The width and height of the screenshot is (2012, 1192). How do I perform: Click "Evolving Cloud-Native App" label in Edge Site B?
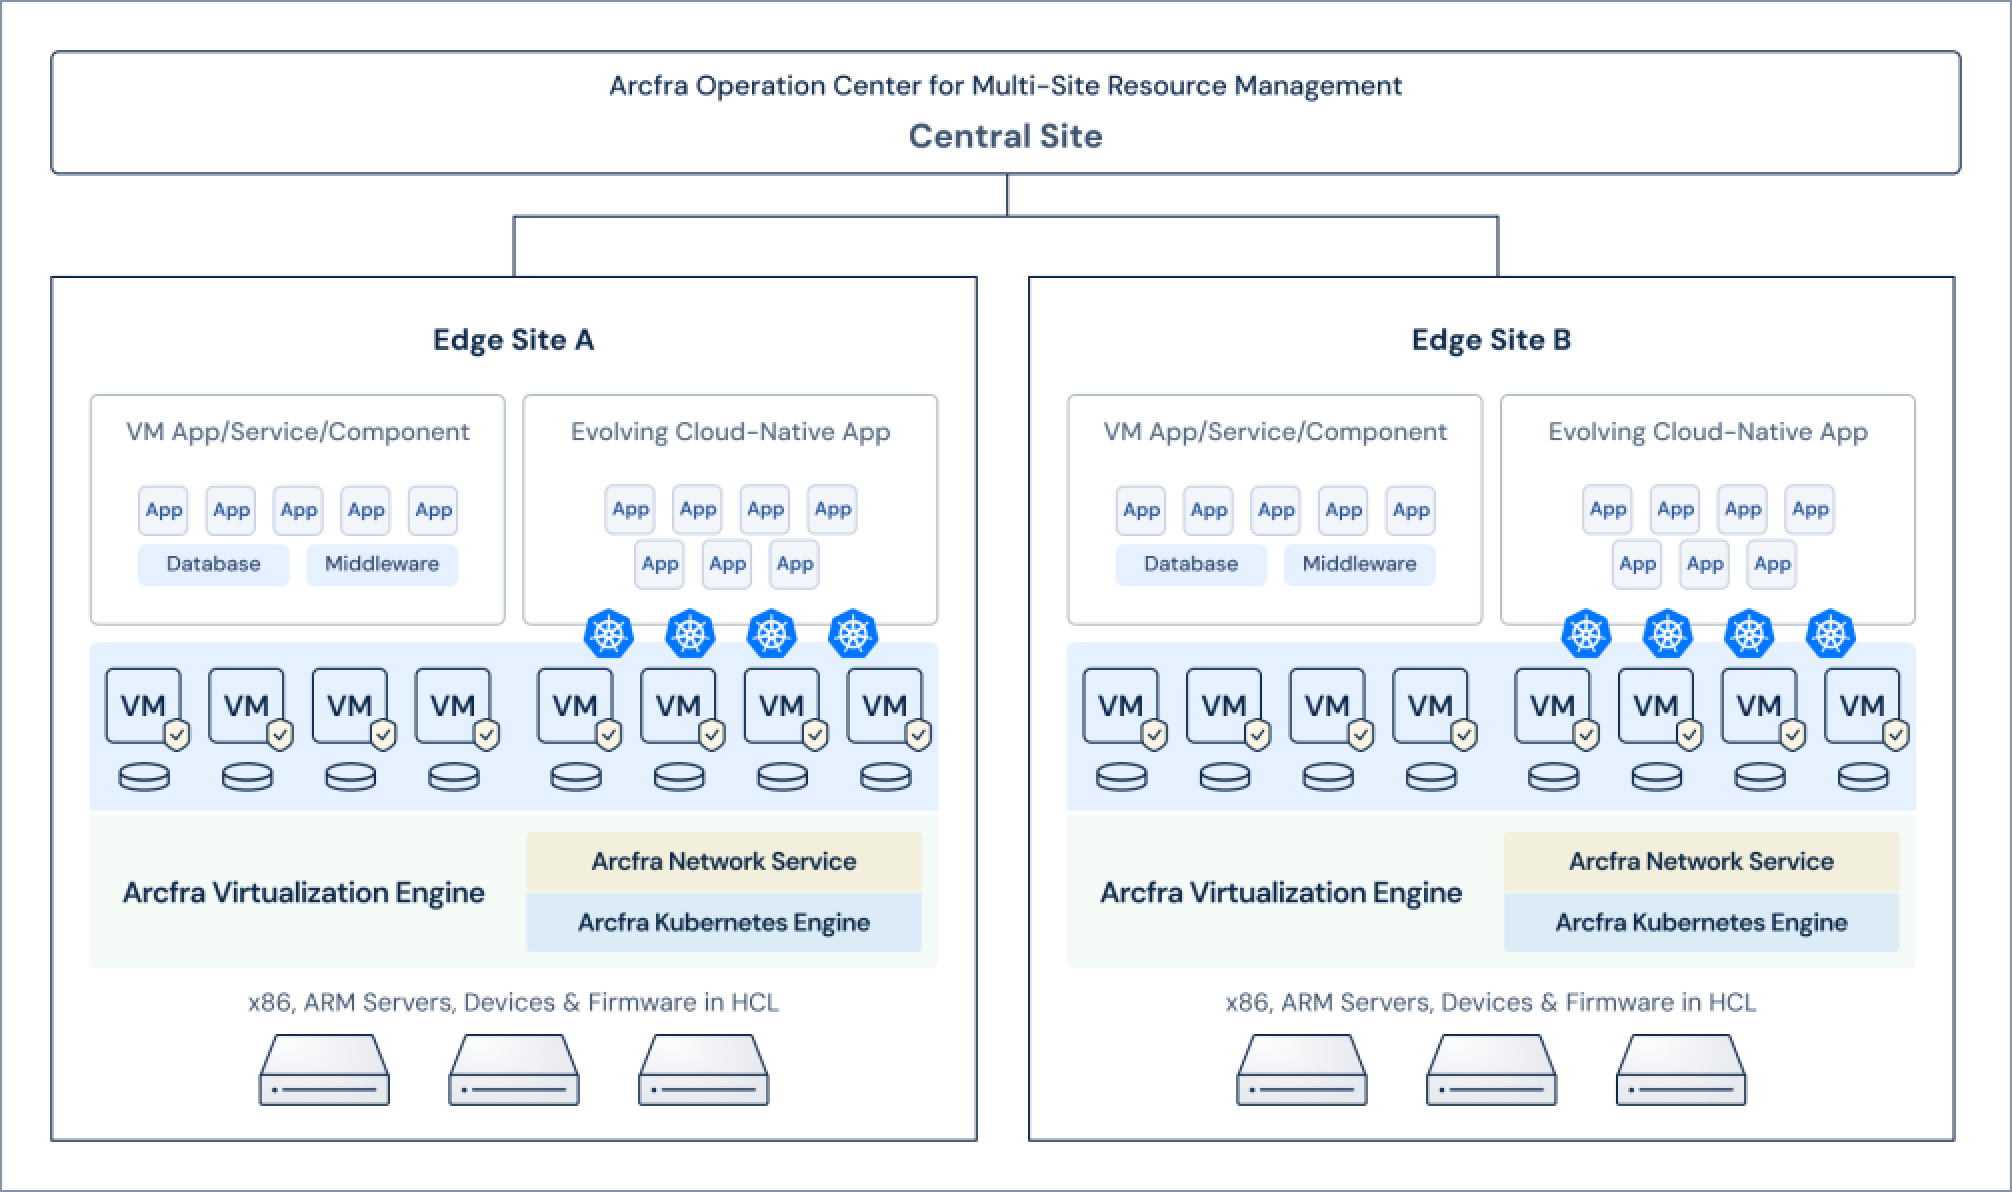coord(1708,432)
